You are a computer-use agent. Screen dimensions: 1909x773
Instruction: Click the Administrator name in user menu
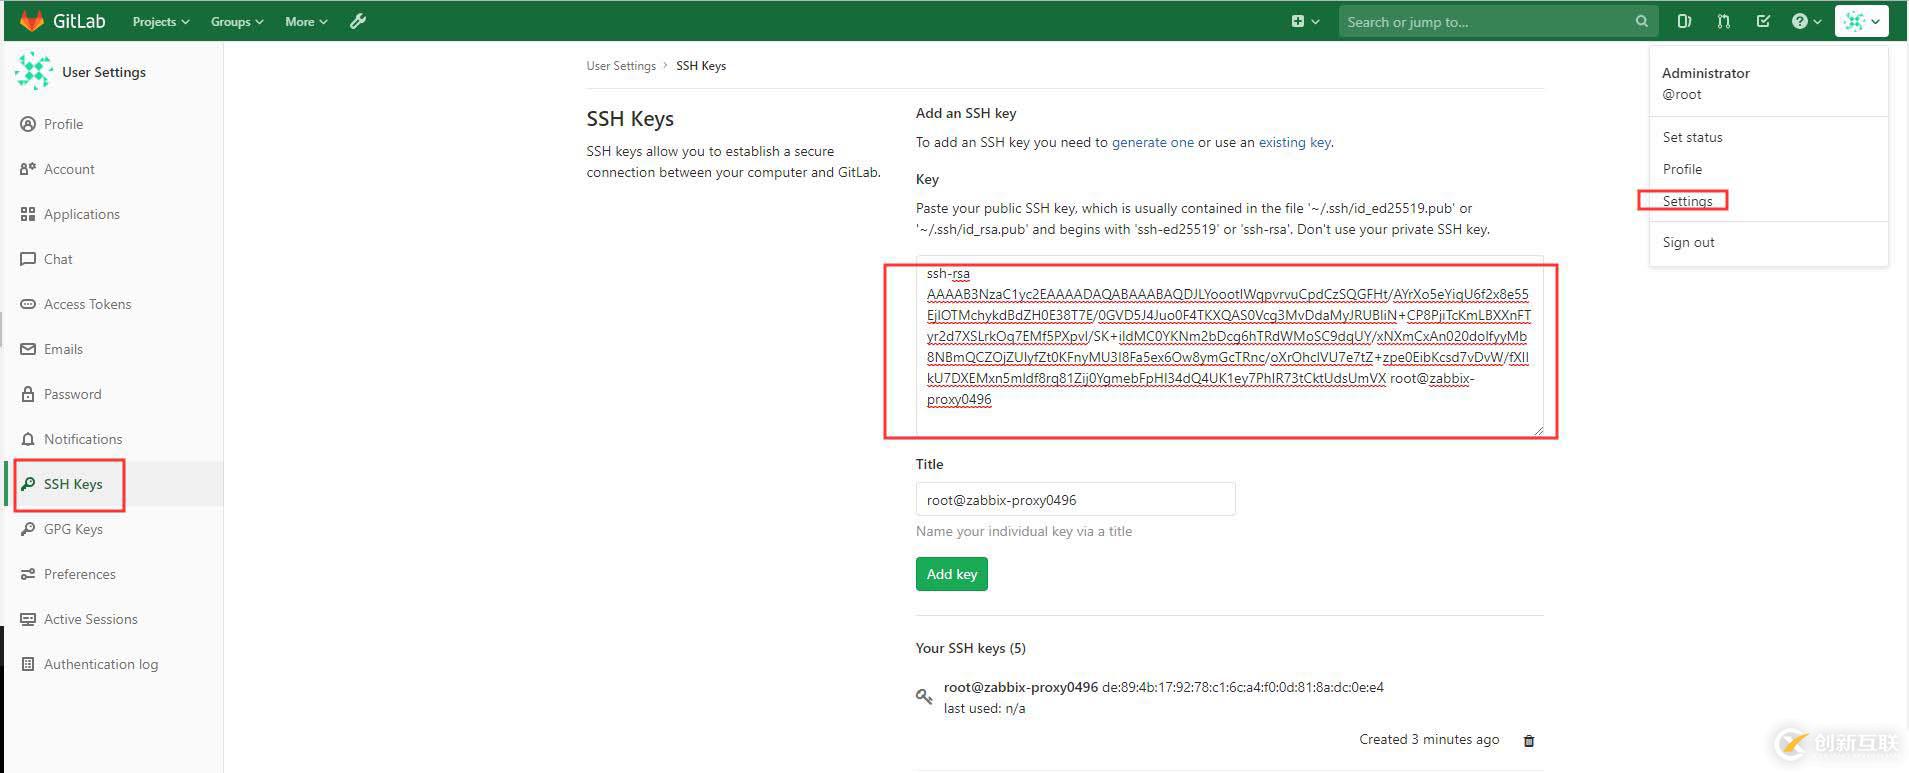(x=1706, y=73)
